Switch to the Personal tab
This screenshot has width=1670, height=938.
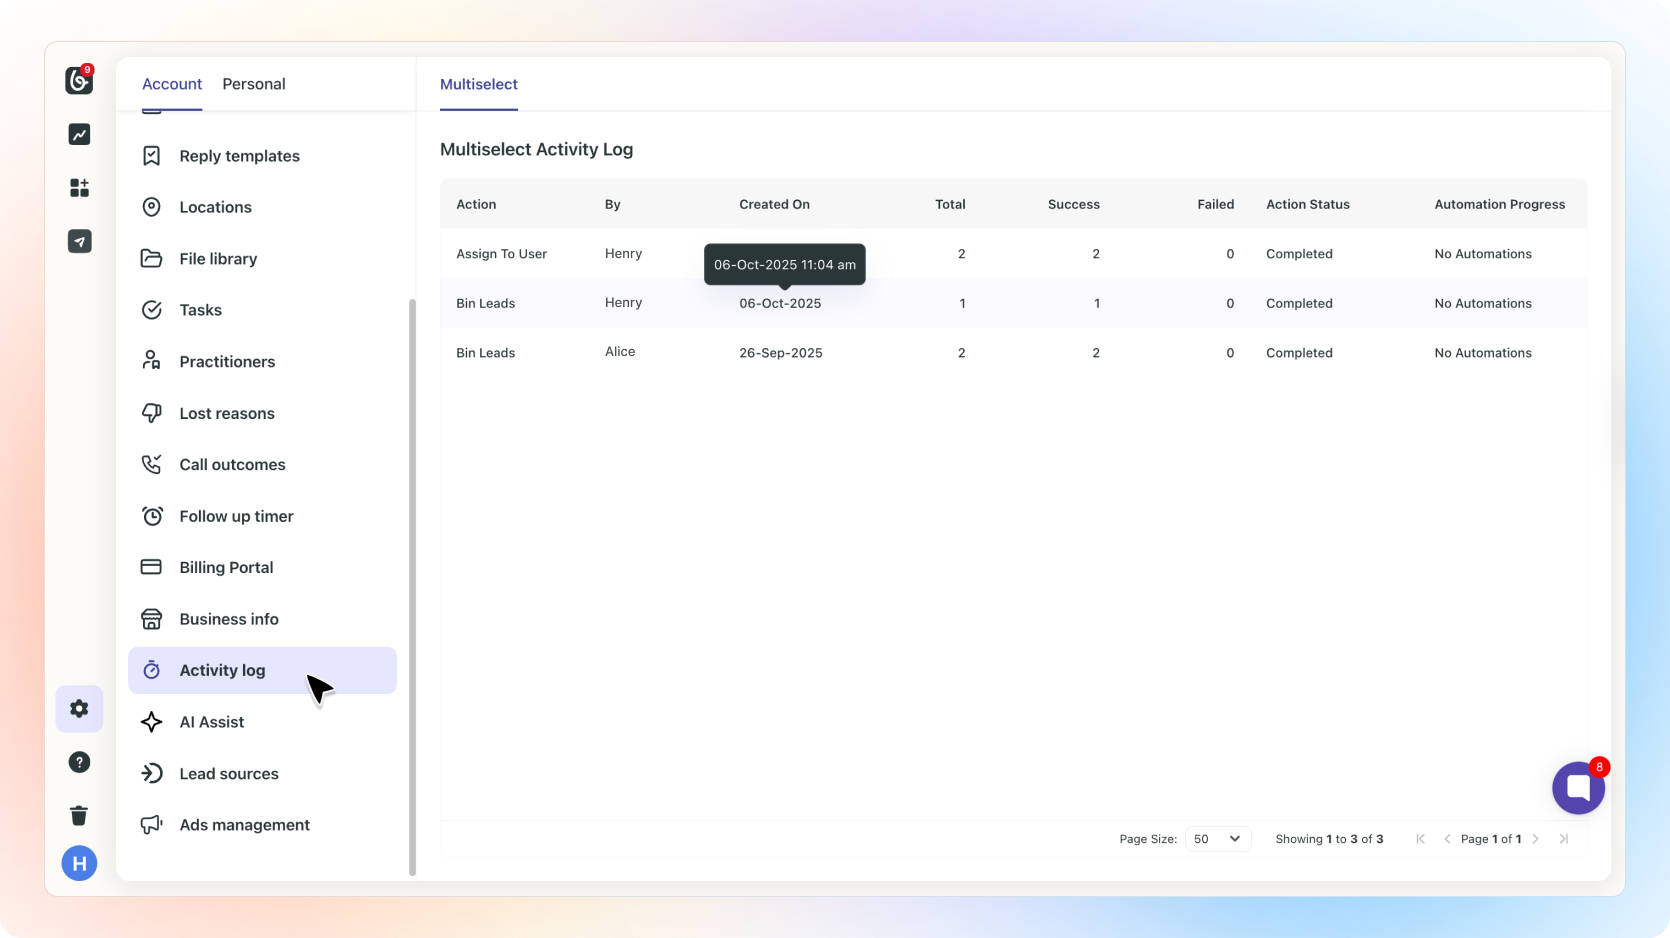pyautogui.click(x=254, y=84)
